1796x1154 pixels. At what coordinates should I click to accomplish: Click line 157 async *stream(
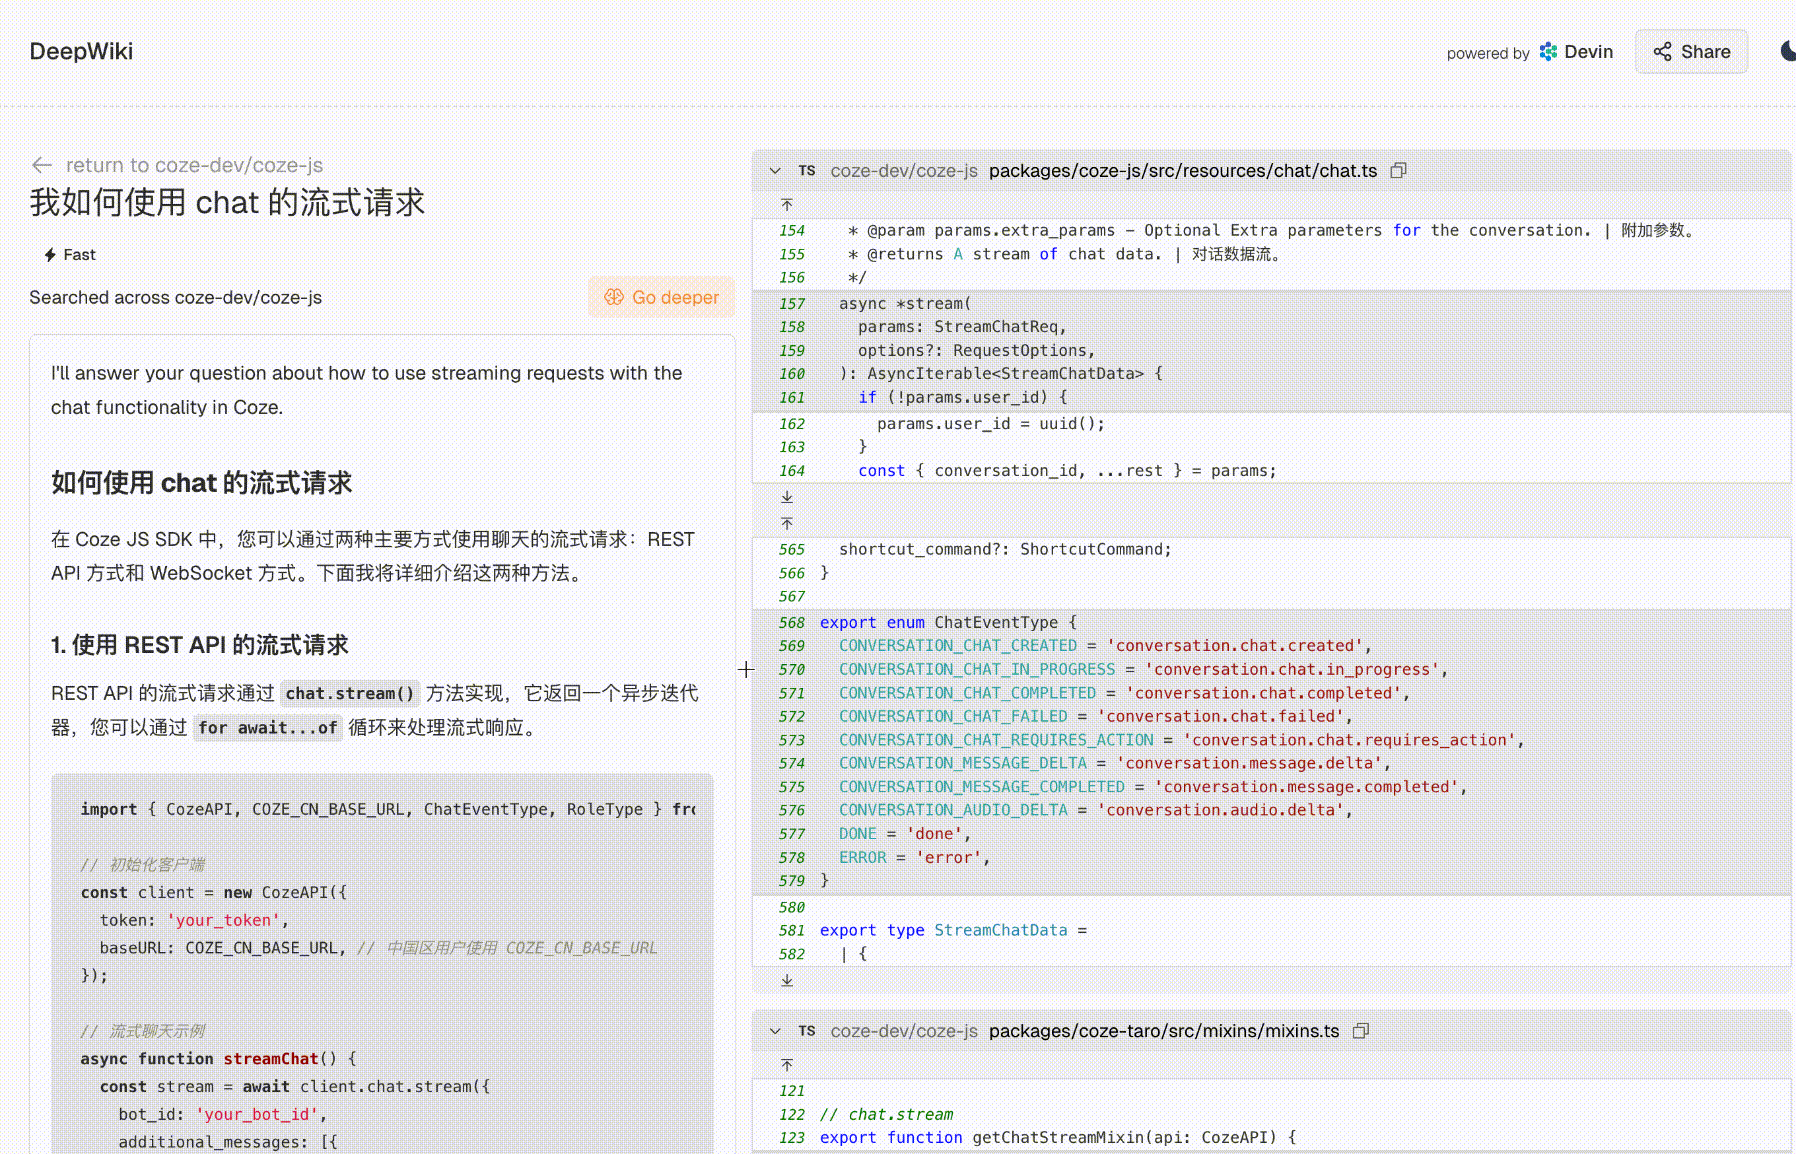pyautogui.click(x=905, y=303)
